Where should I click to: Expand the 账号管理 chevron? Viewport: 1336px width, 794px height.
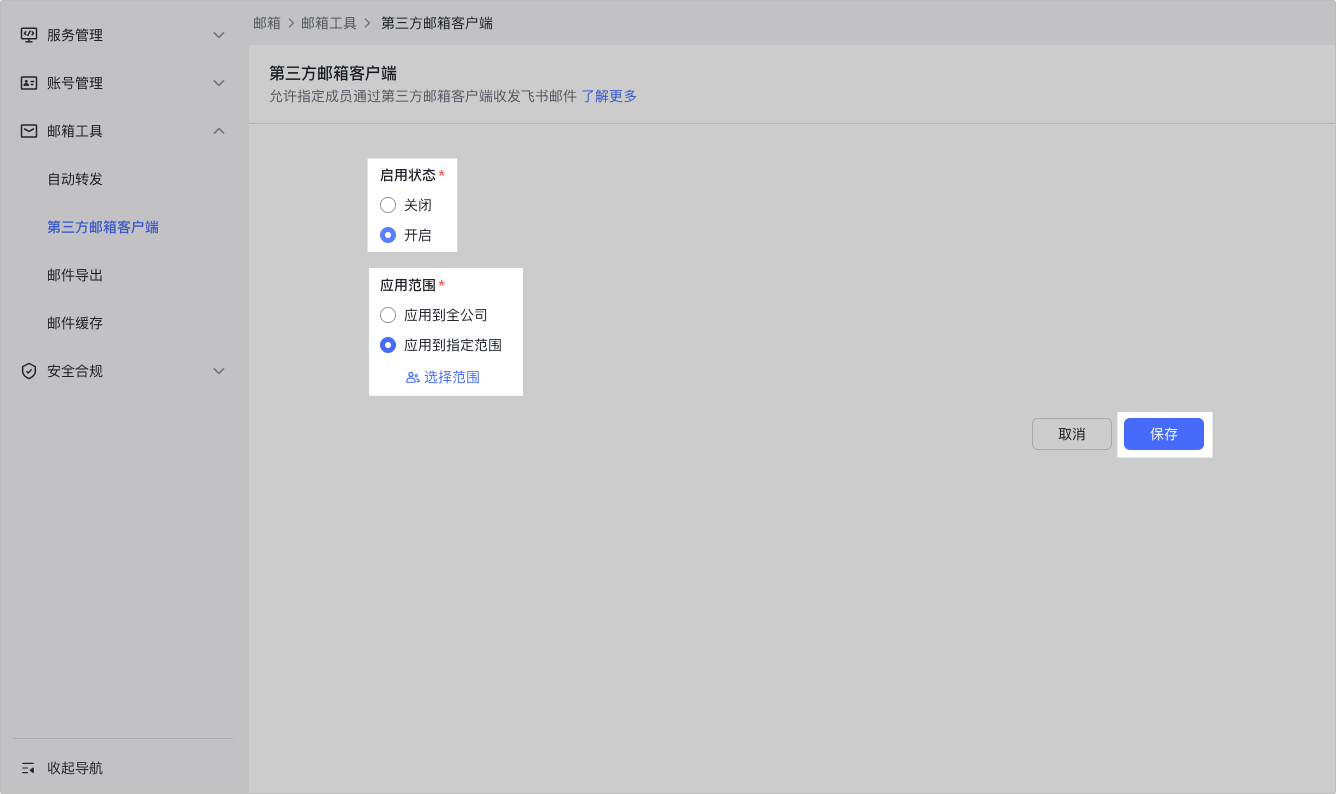tap(219, 83)
